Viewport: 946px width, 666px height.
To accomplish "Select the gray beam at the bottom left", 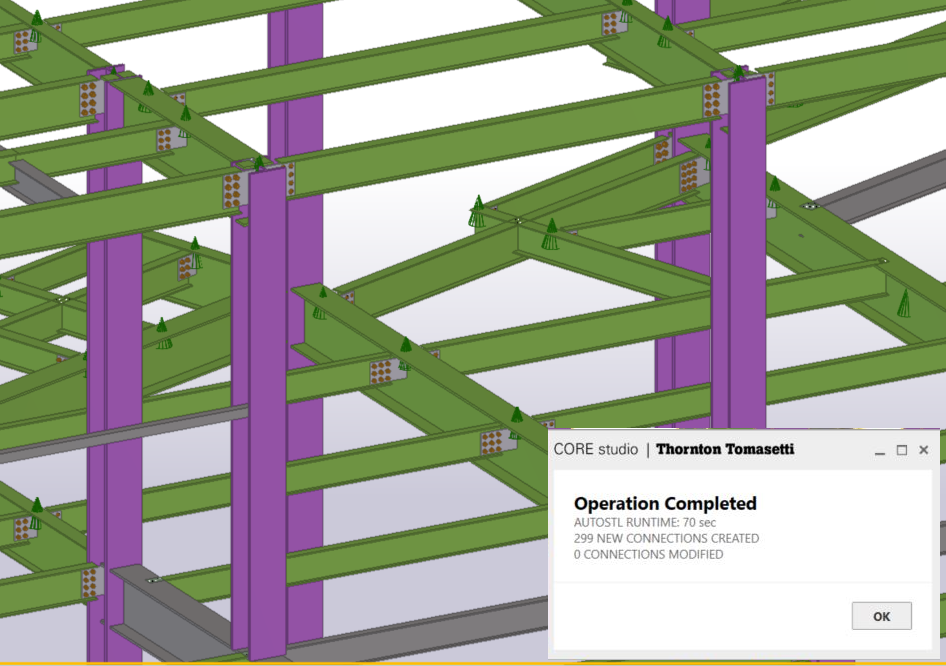I will 170,610.
